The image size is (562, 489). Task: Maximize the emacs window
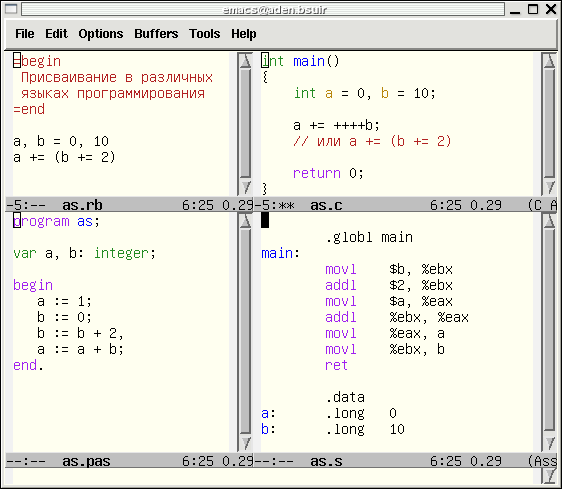(533, 9)
